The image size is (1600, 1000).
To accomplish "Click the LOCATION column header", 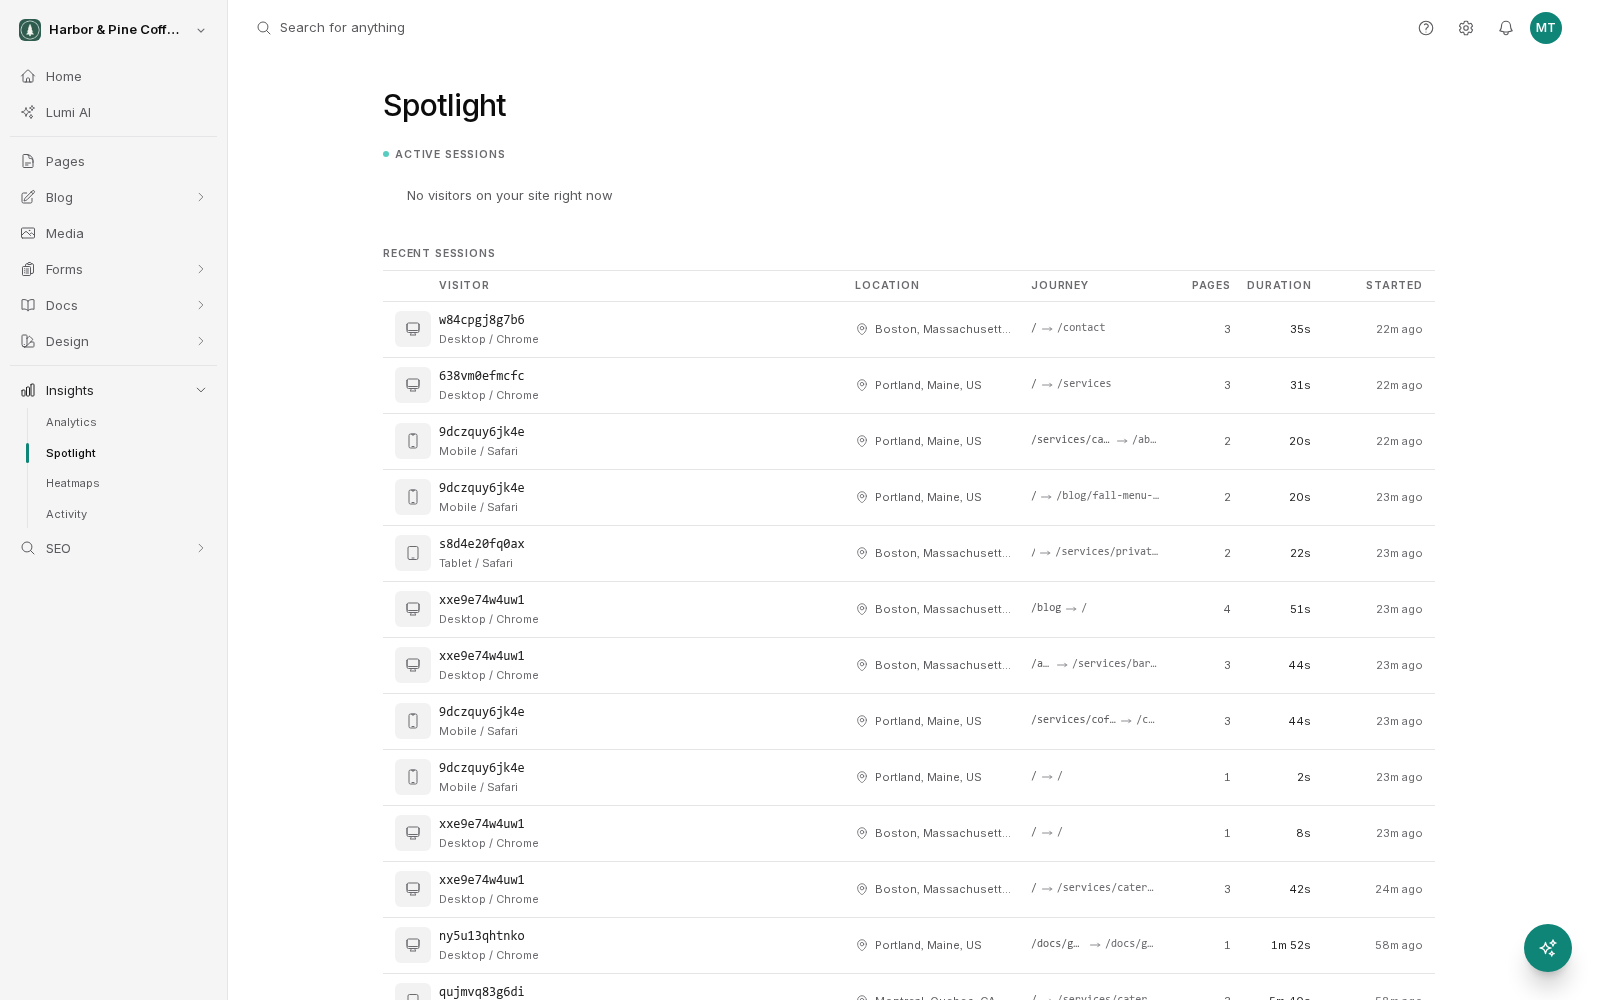I will 887,285.
